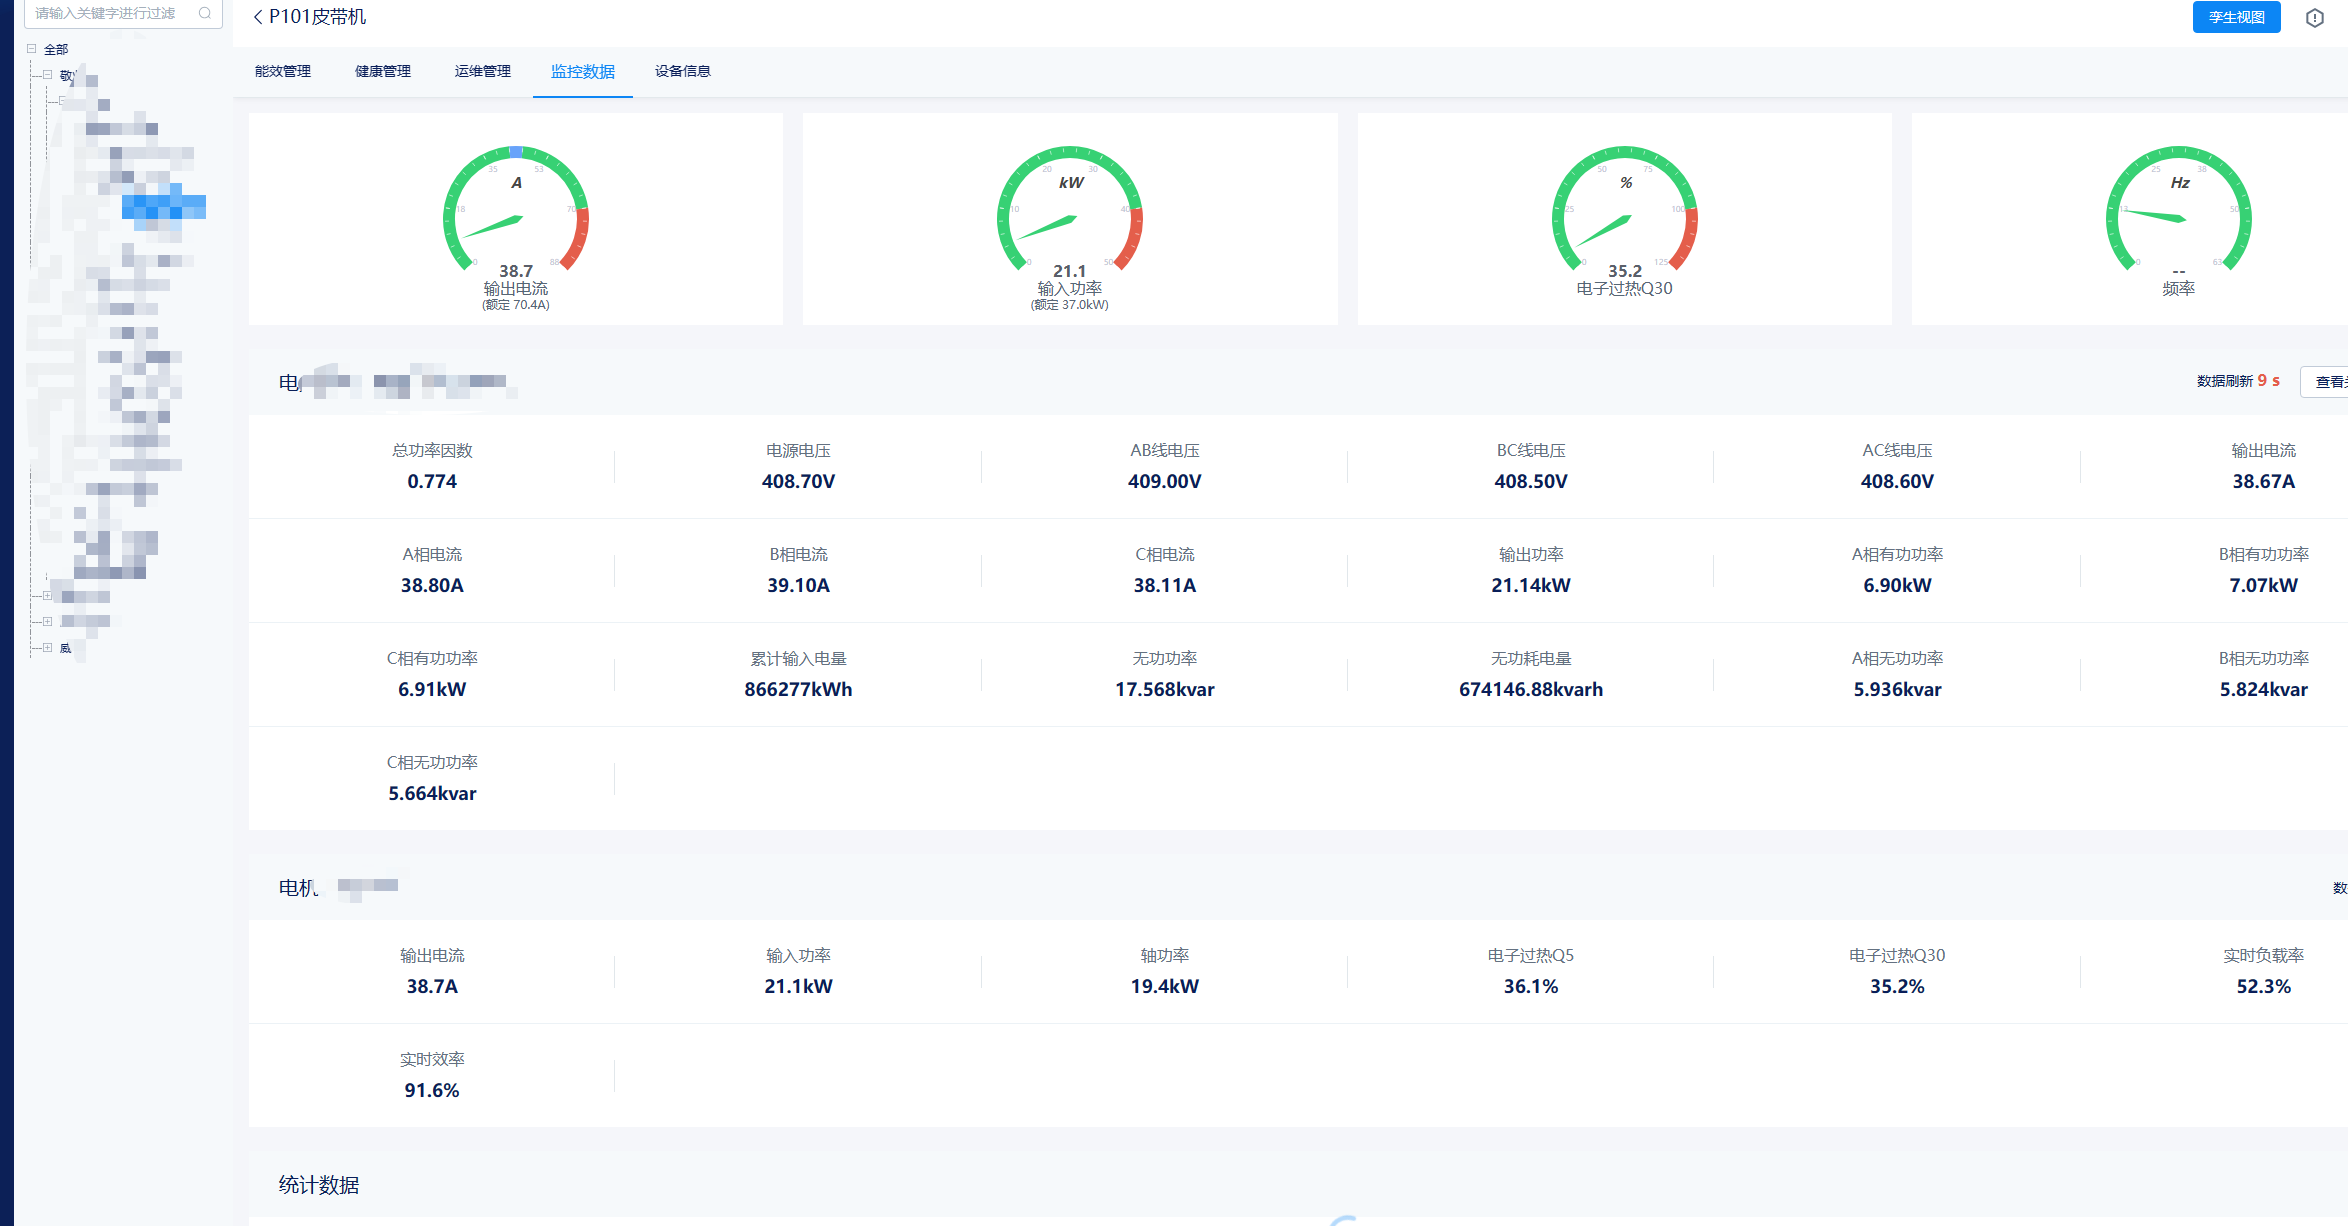Select the 监控数据 tab
Image resolution: width=2348 pixels, height=1226 pixels.
(583, 71)
